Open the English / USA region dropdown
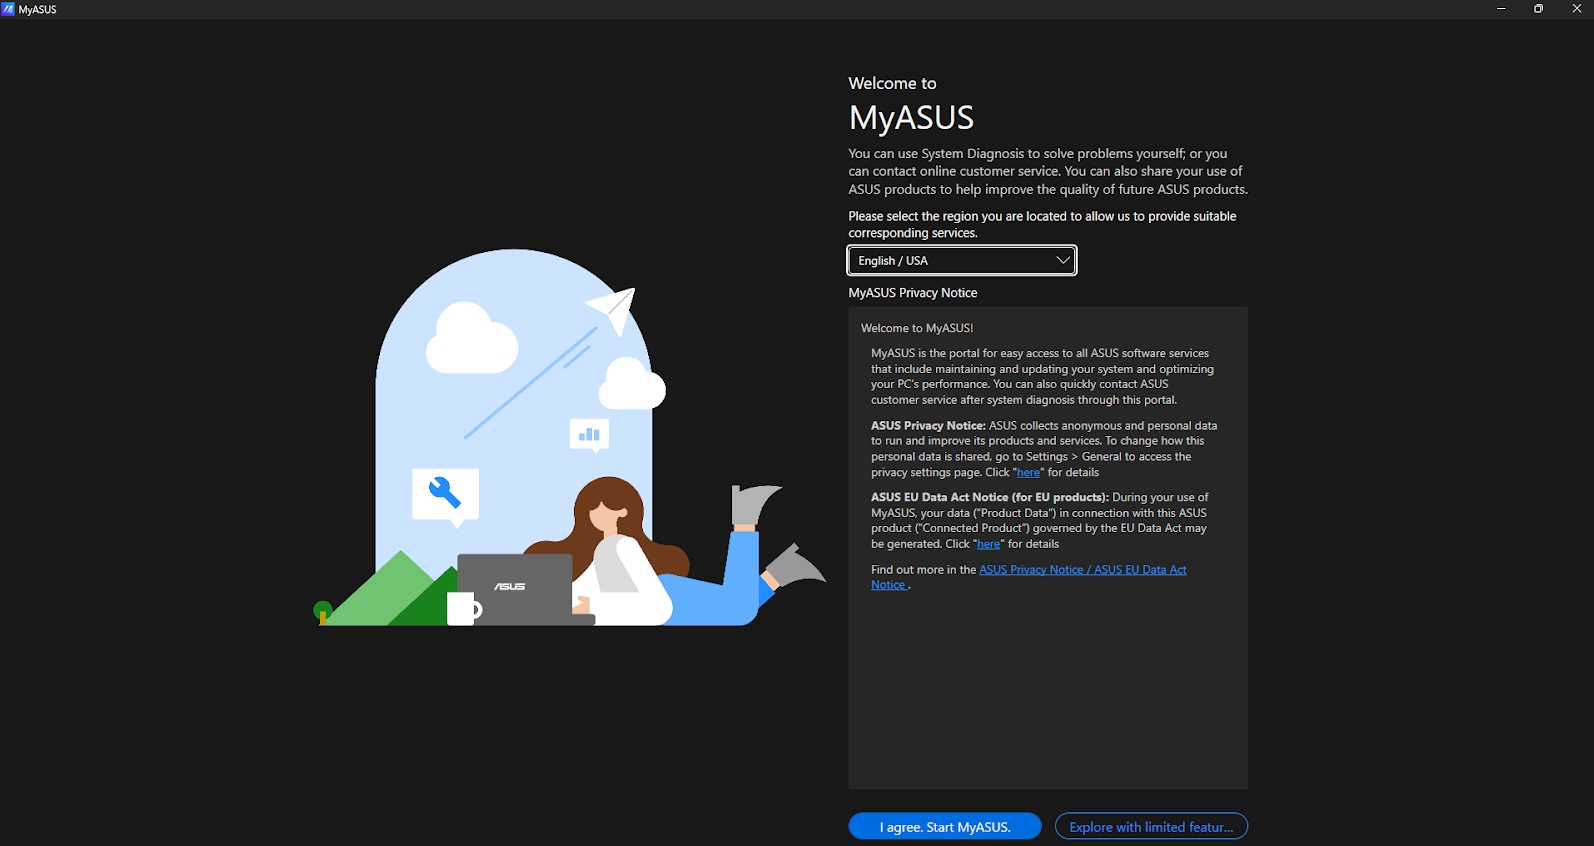1594x846 pixels. coord(962,260)
